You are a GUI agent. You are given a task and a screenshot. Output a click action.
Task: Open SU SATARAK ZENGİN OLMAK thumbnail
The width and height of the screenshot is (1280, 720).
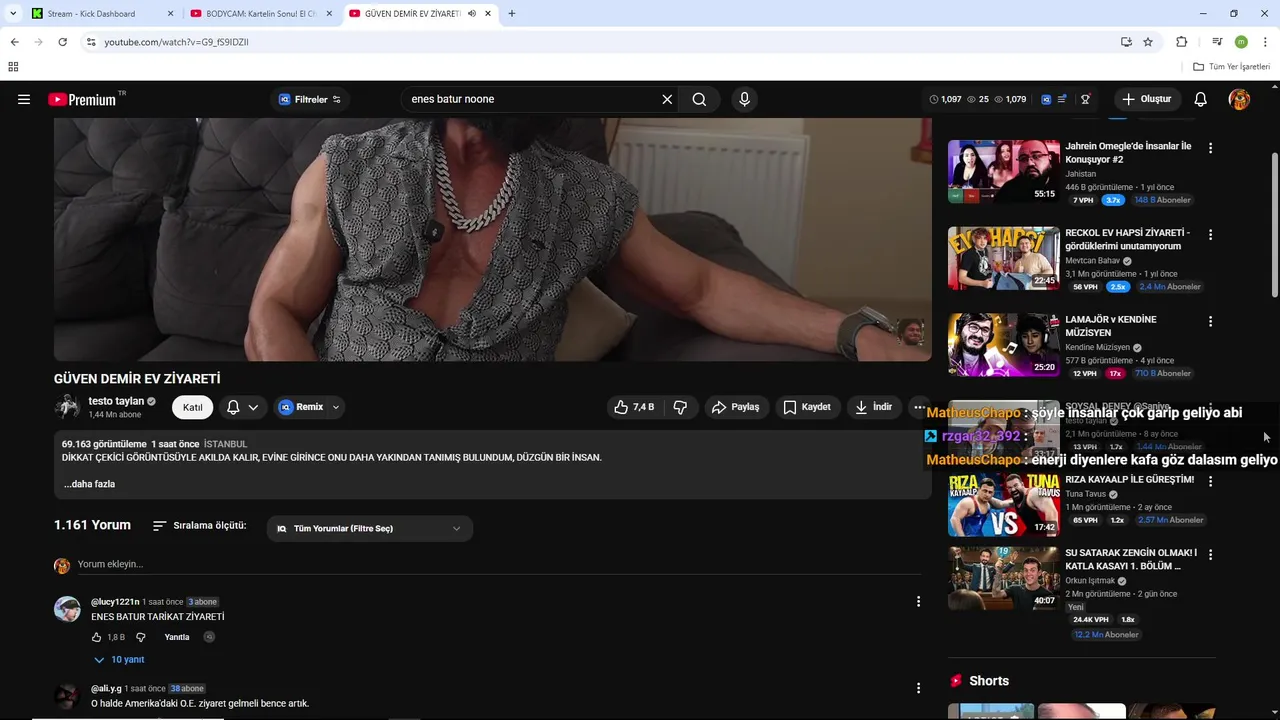point(1003,578)
